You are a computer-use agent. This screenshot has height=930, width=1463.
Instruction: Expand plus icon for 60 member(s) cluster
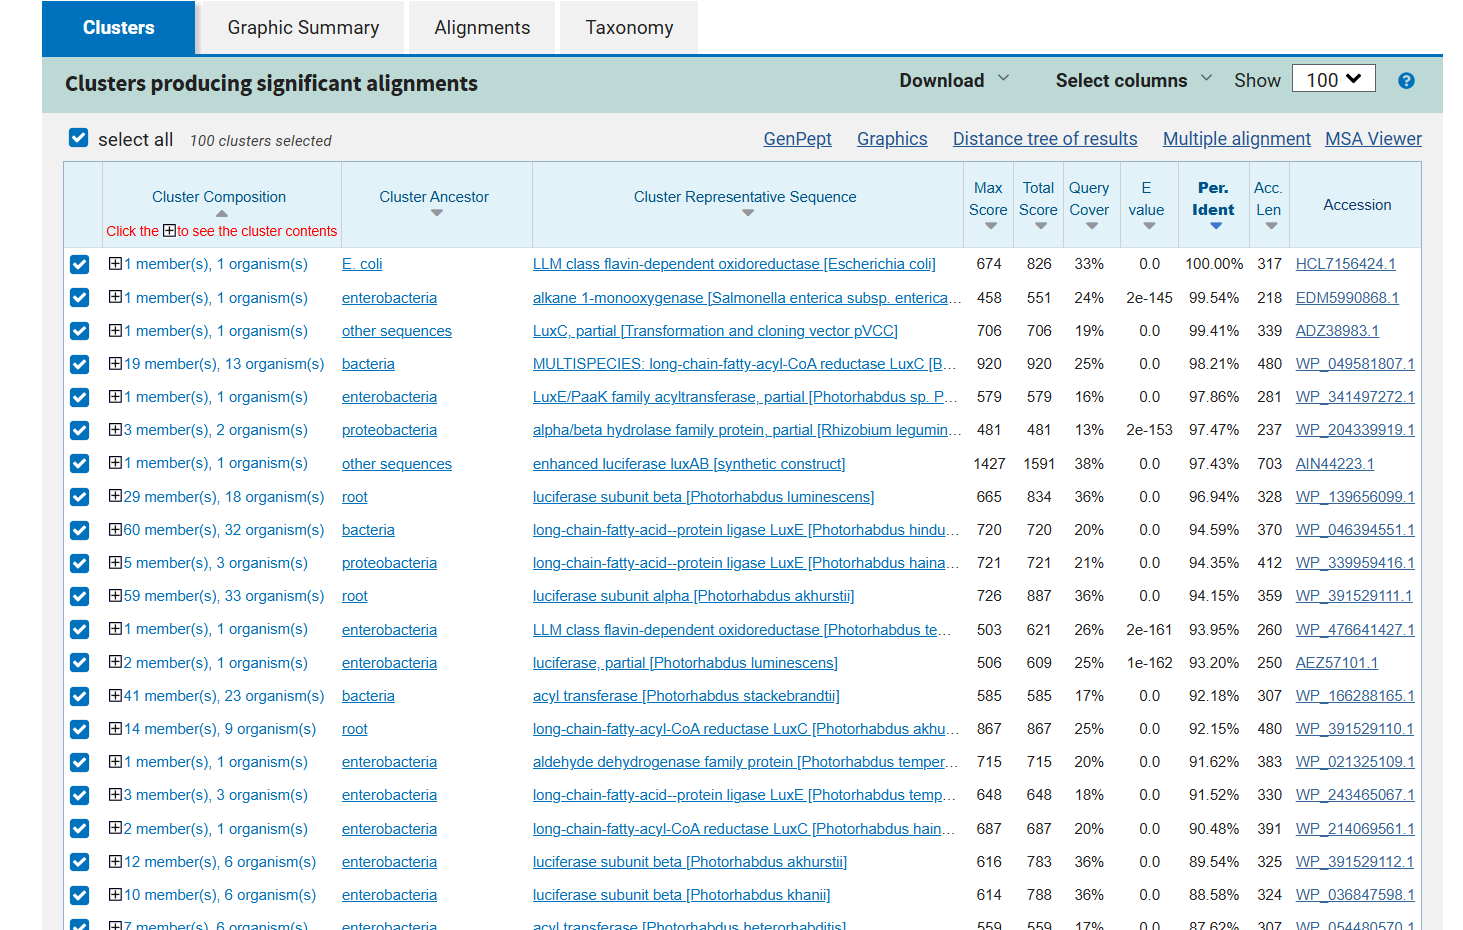(115, 529)
